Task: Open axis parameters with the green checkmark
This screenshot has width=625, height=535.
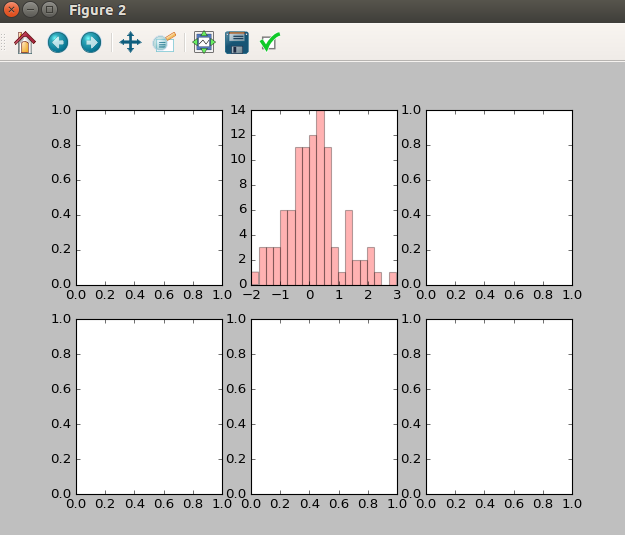Action: pos(270,42)
